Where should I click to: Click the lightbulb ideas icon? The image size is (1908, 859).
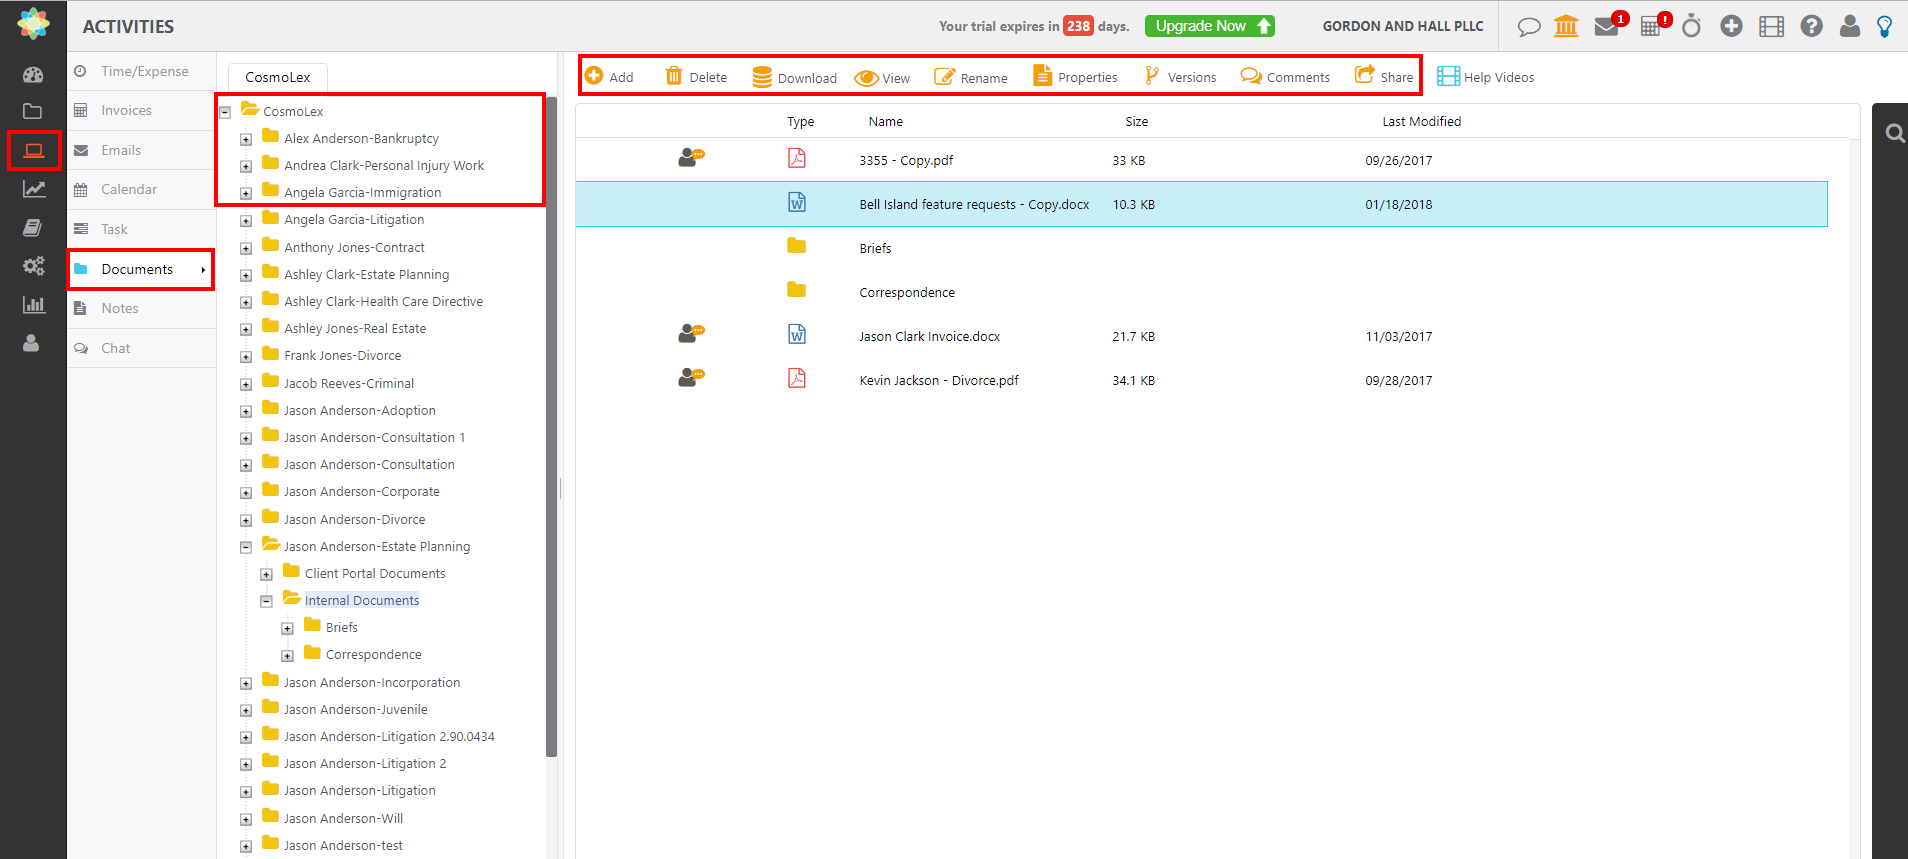pyautogui.click(x=1884, y=26)
